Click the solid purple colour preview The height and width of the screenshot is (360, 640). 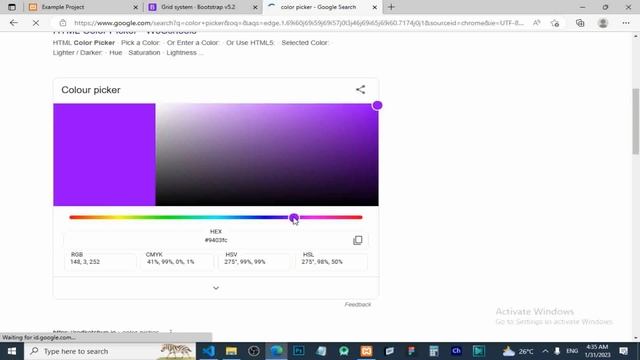point(104,155)
